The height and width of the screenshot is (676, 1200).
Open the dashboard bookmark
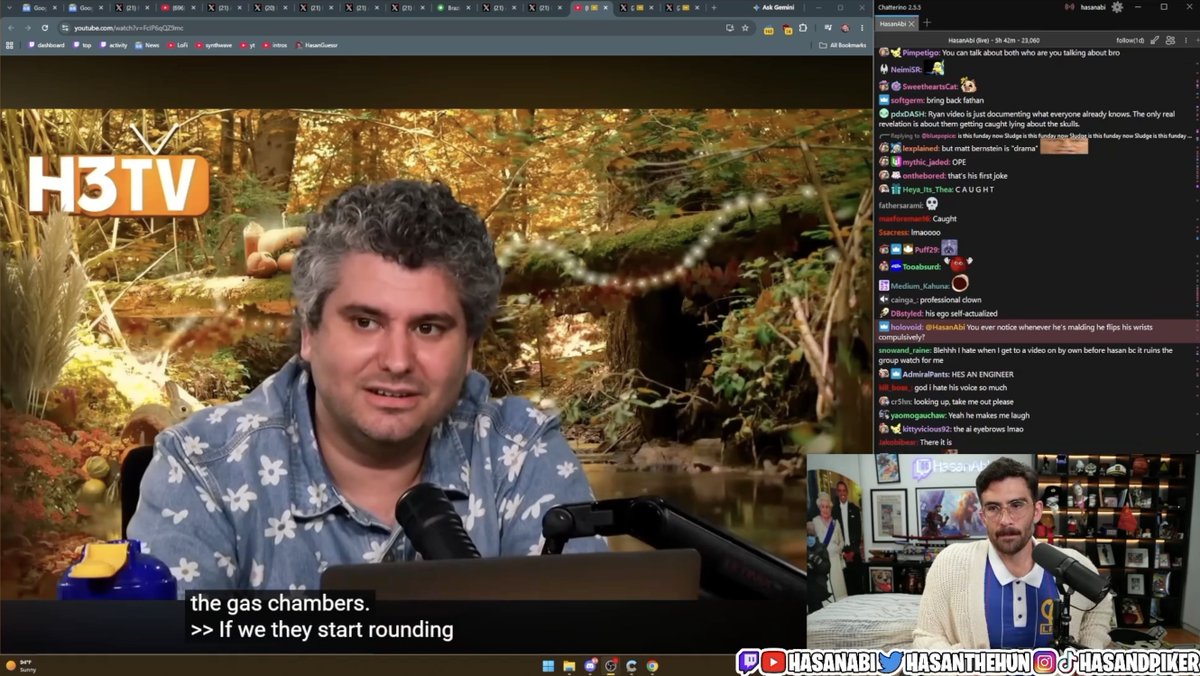[47, 45]
